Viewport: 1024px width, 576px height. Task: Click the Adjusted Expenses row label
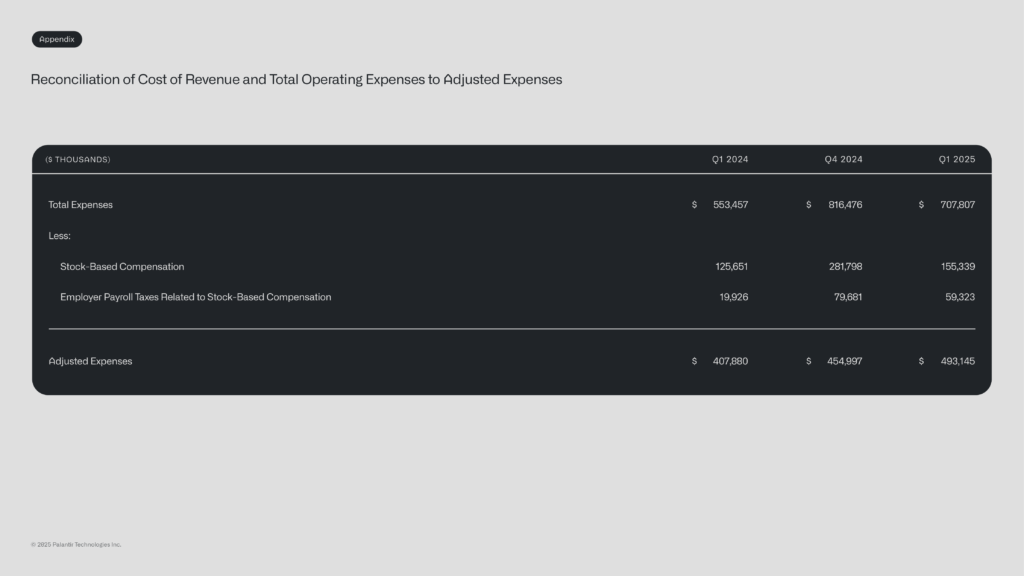click(90, 361)
